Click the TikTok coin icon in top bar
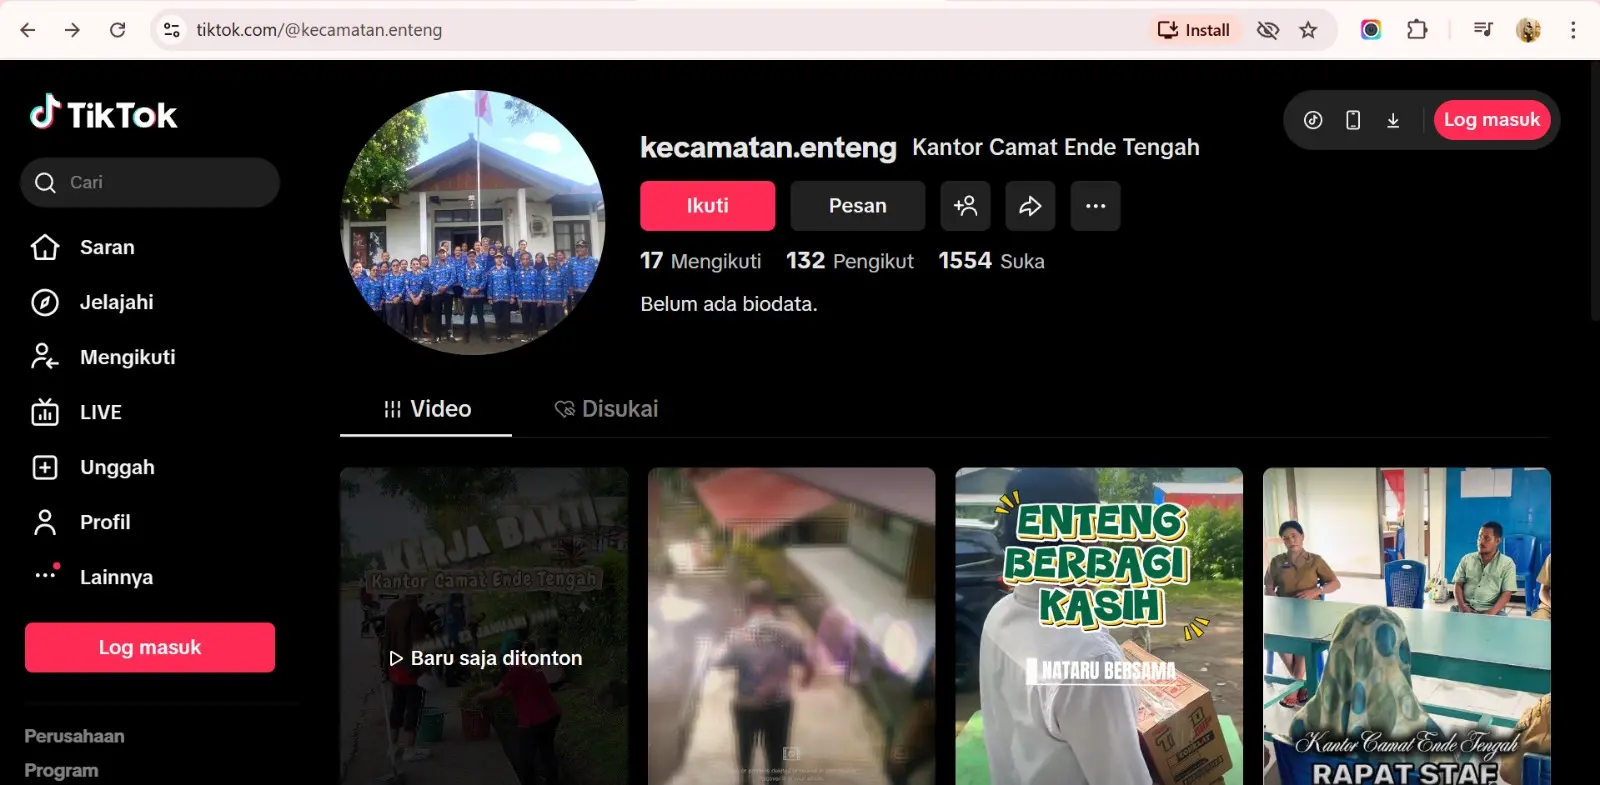Image resolution: width=1600 pixels, height=785 pixels. 1313,120
